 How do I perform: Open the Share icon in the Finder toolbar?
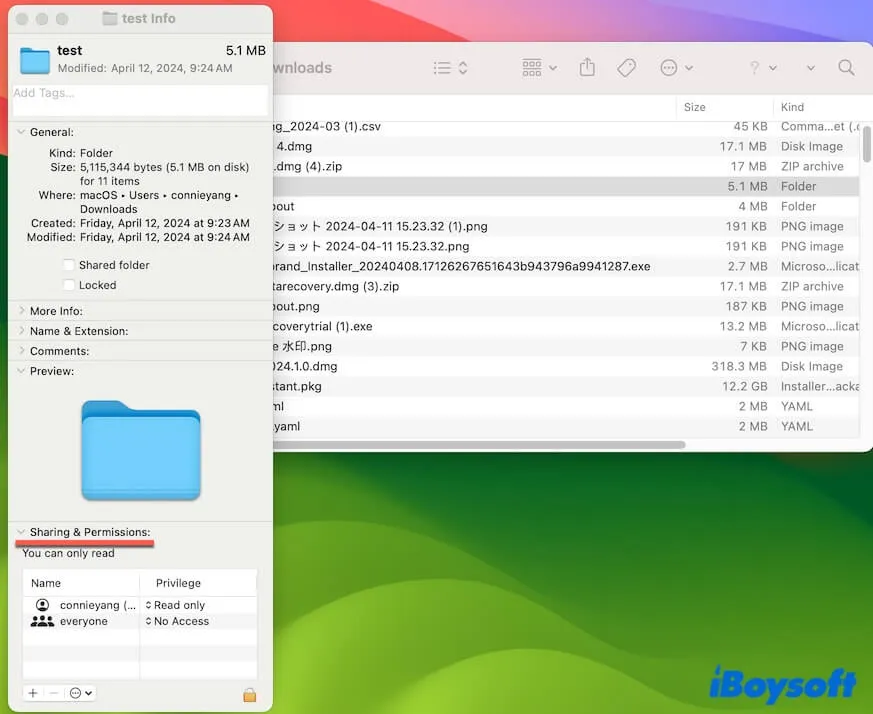(587, 67)
